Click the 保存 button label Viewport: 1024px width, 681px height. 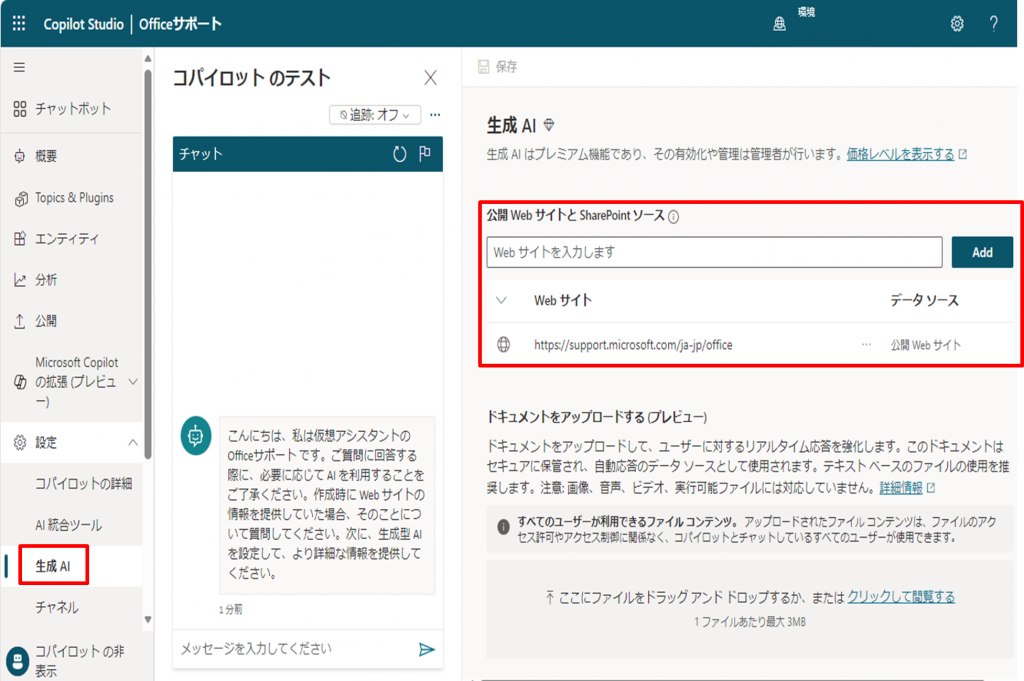[506, 67]
